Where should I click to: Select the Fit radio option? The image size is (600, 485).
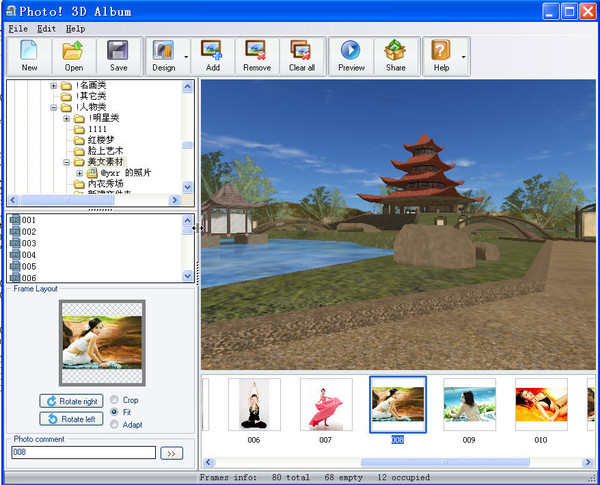[x=114, y=412]
